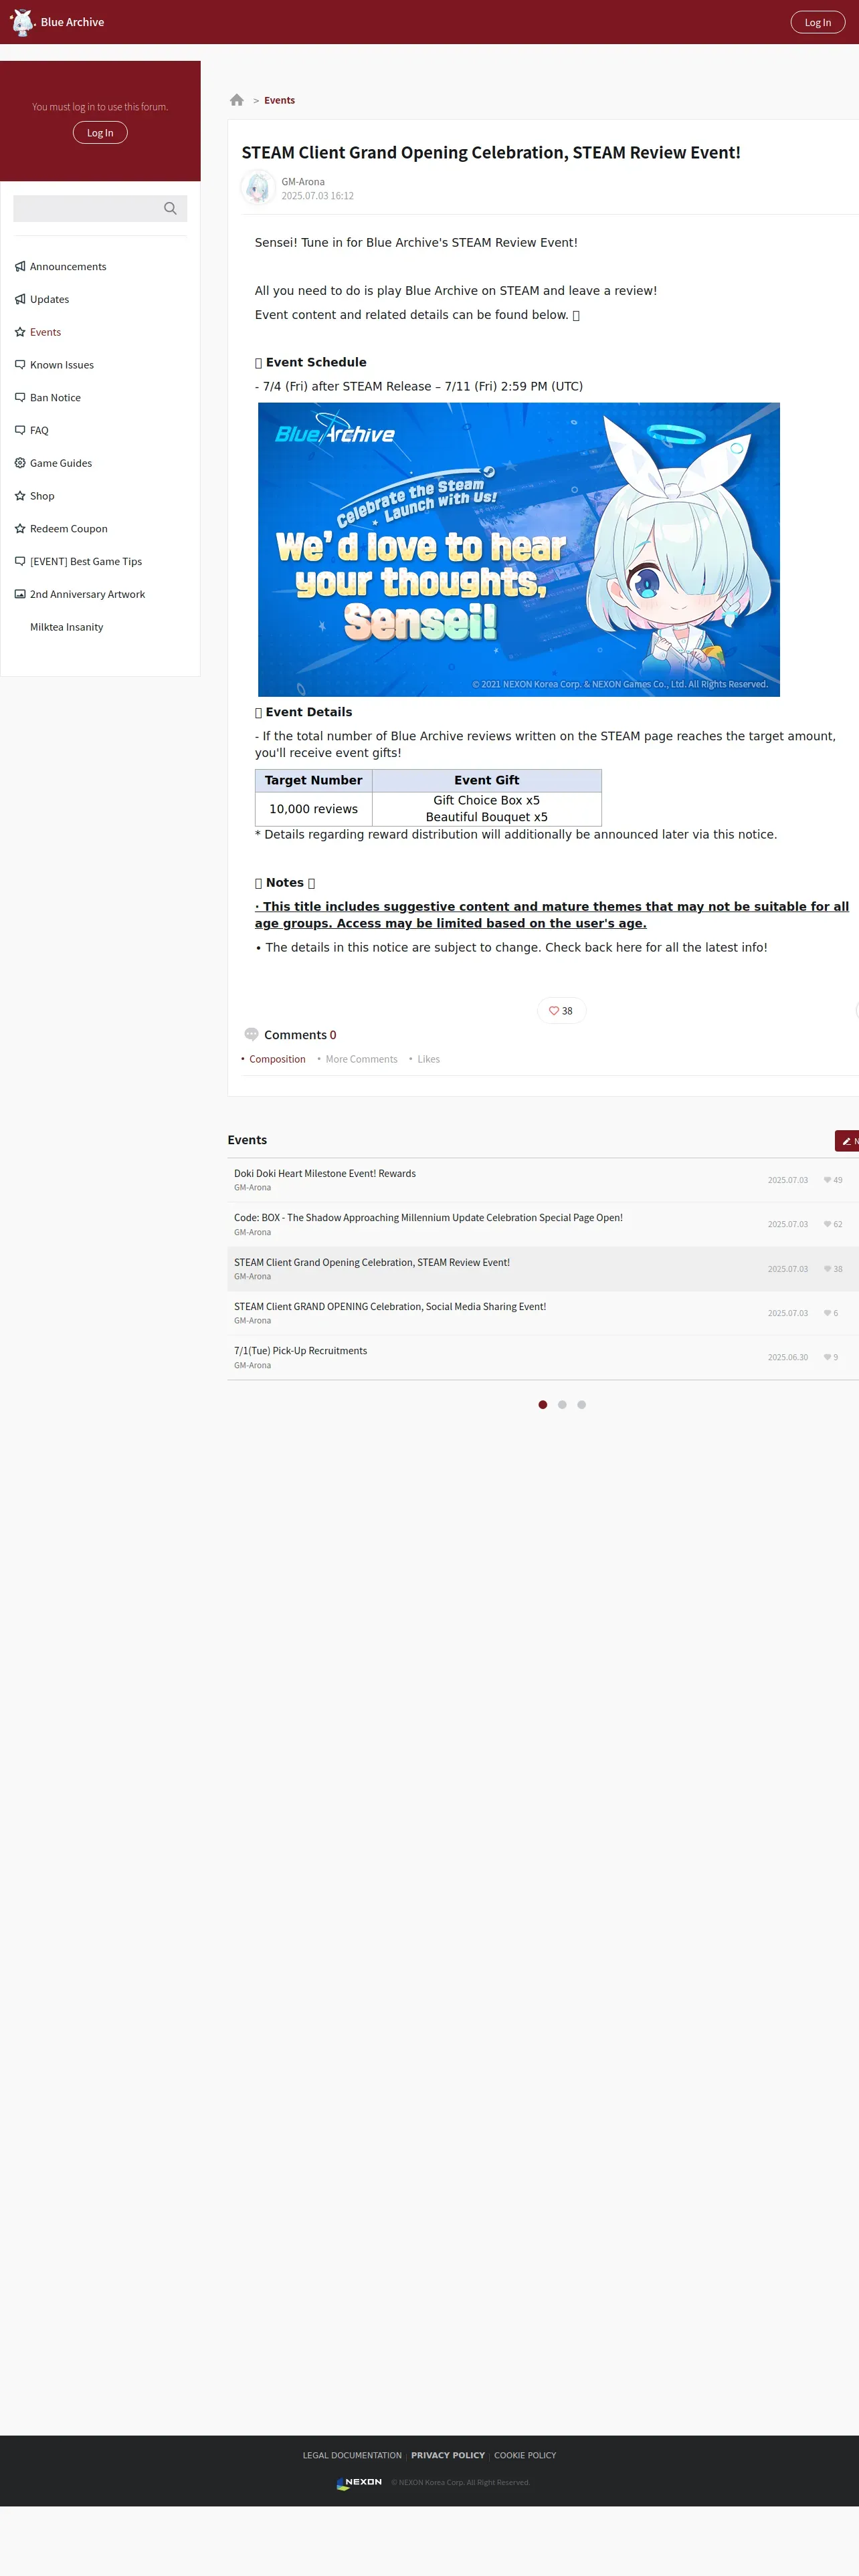Select the More Comments tab
Image resolution: width=859 pixels, height=2576 pixels.
click(x=361, y=1060)
